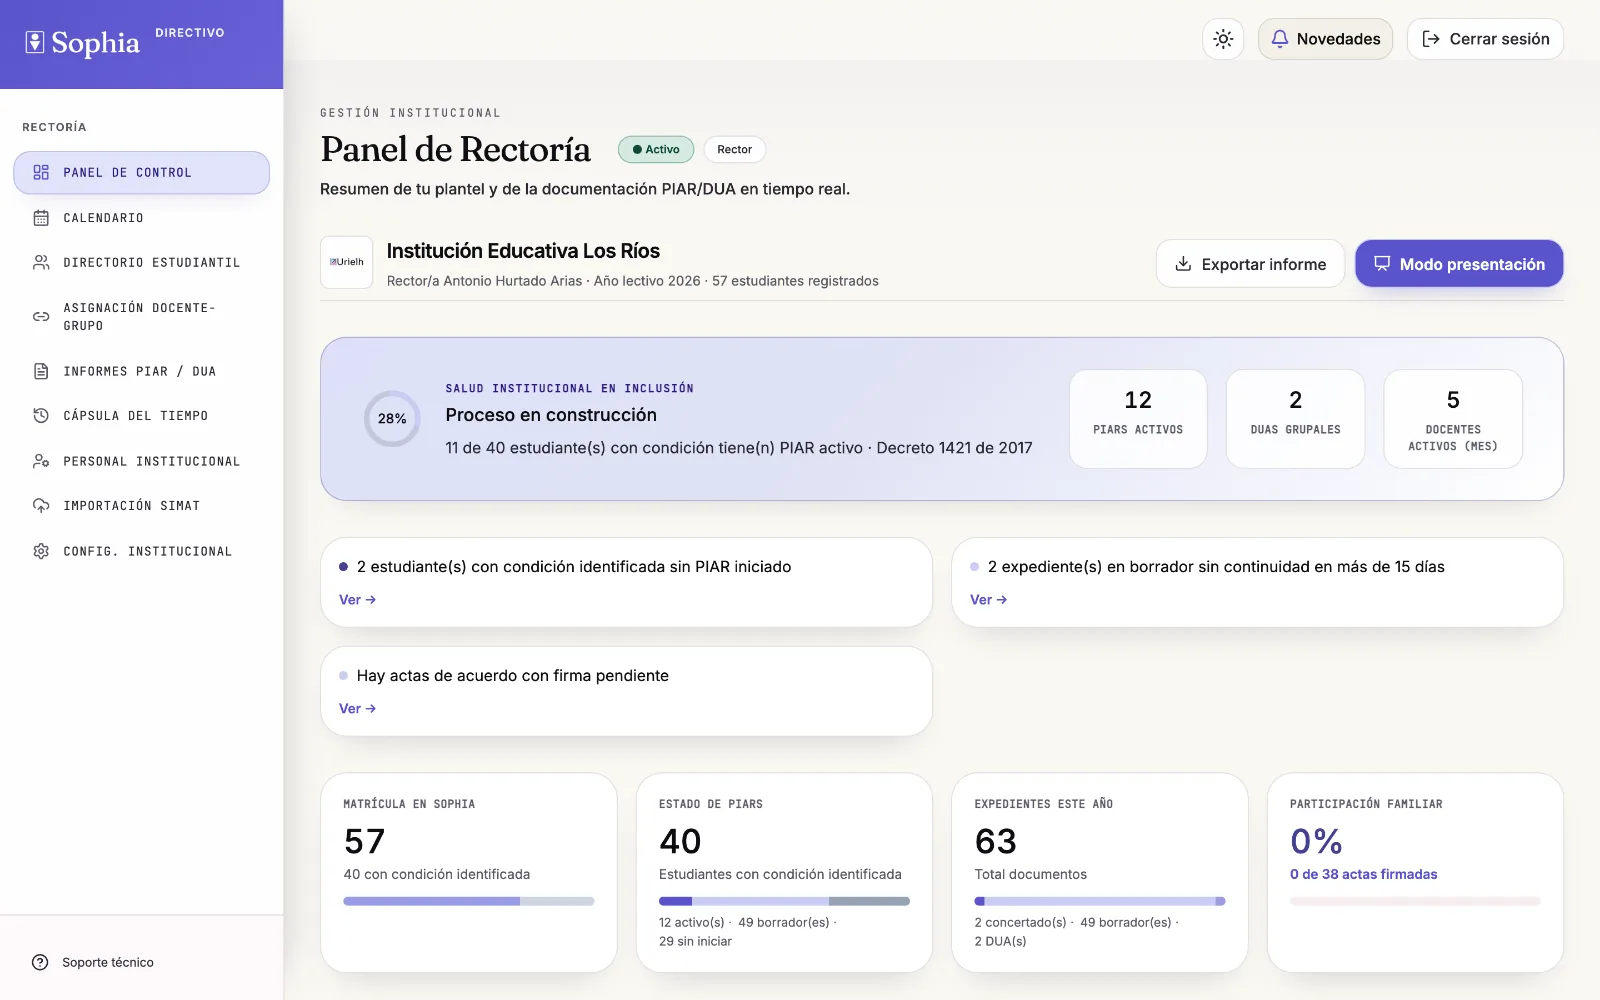Screen dimensions: 1600x1000
Task: Click the Panel de Control grid icon
Action: 41,172
